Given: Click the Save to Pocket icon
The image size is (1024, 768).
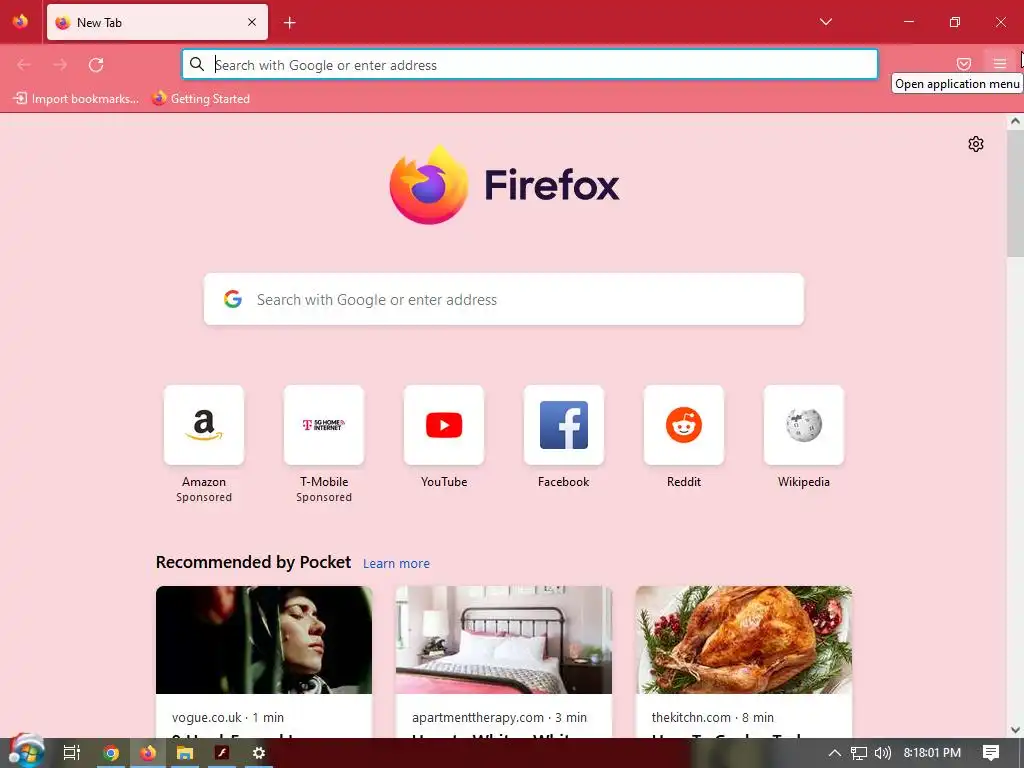Looking at the screenshot, I should coord(964,64).
